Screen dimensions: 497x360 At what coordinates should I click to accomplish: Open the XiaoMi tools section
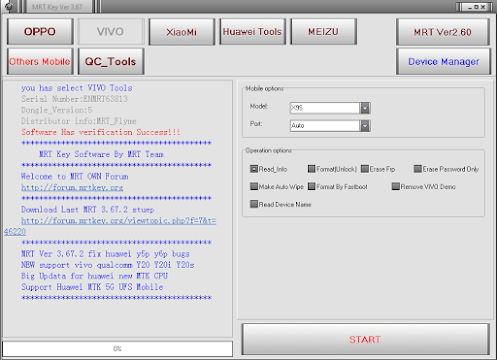(x=182, y=32)
